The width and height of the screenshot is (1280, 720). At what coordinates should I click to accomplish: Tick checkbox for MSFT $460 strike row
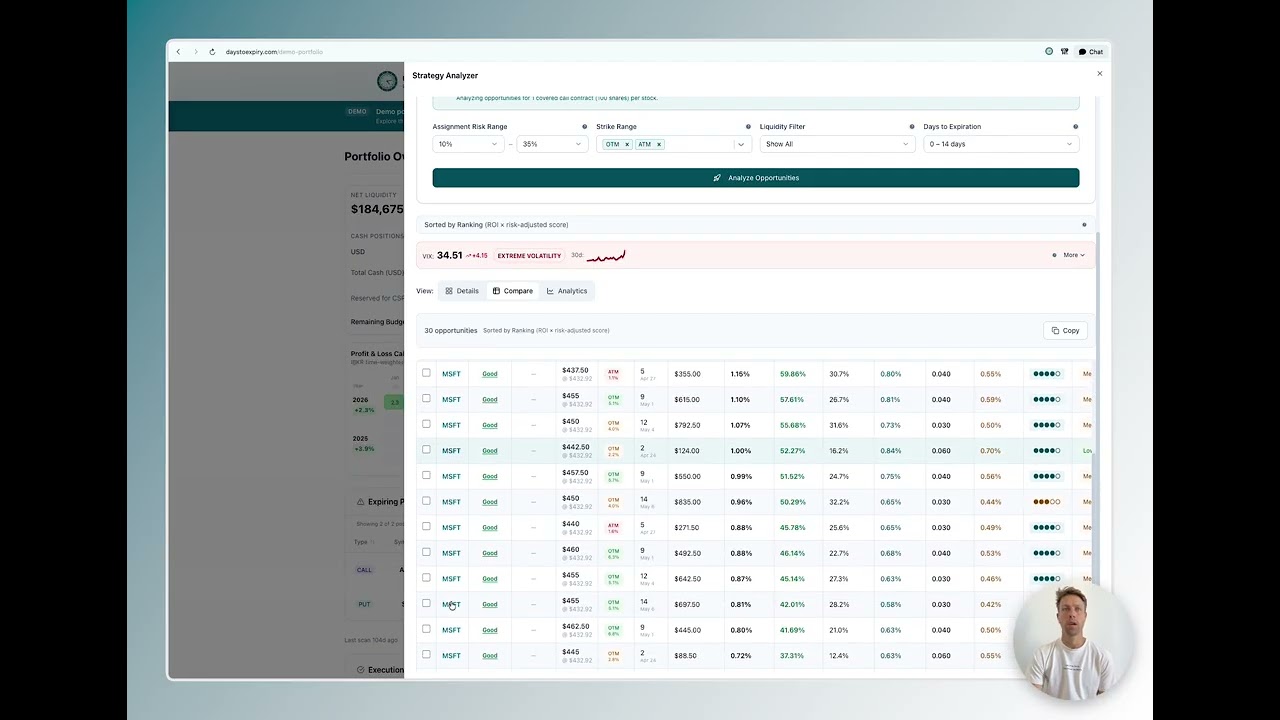coord(426,552)
